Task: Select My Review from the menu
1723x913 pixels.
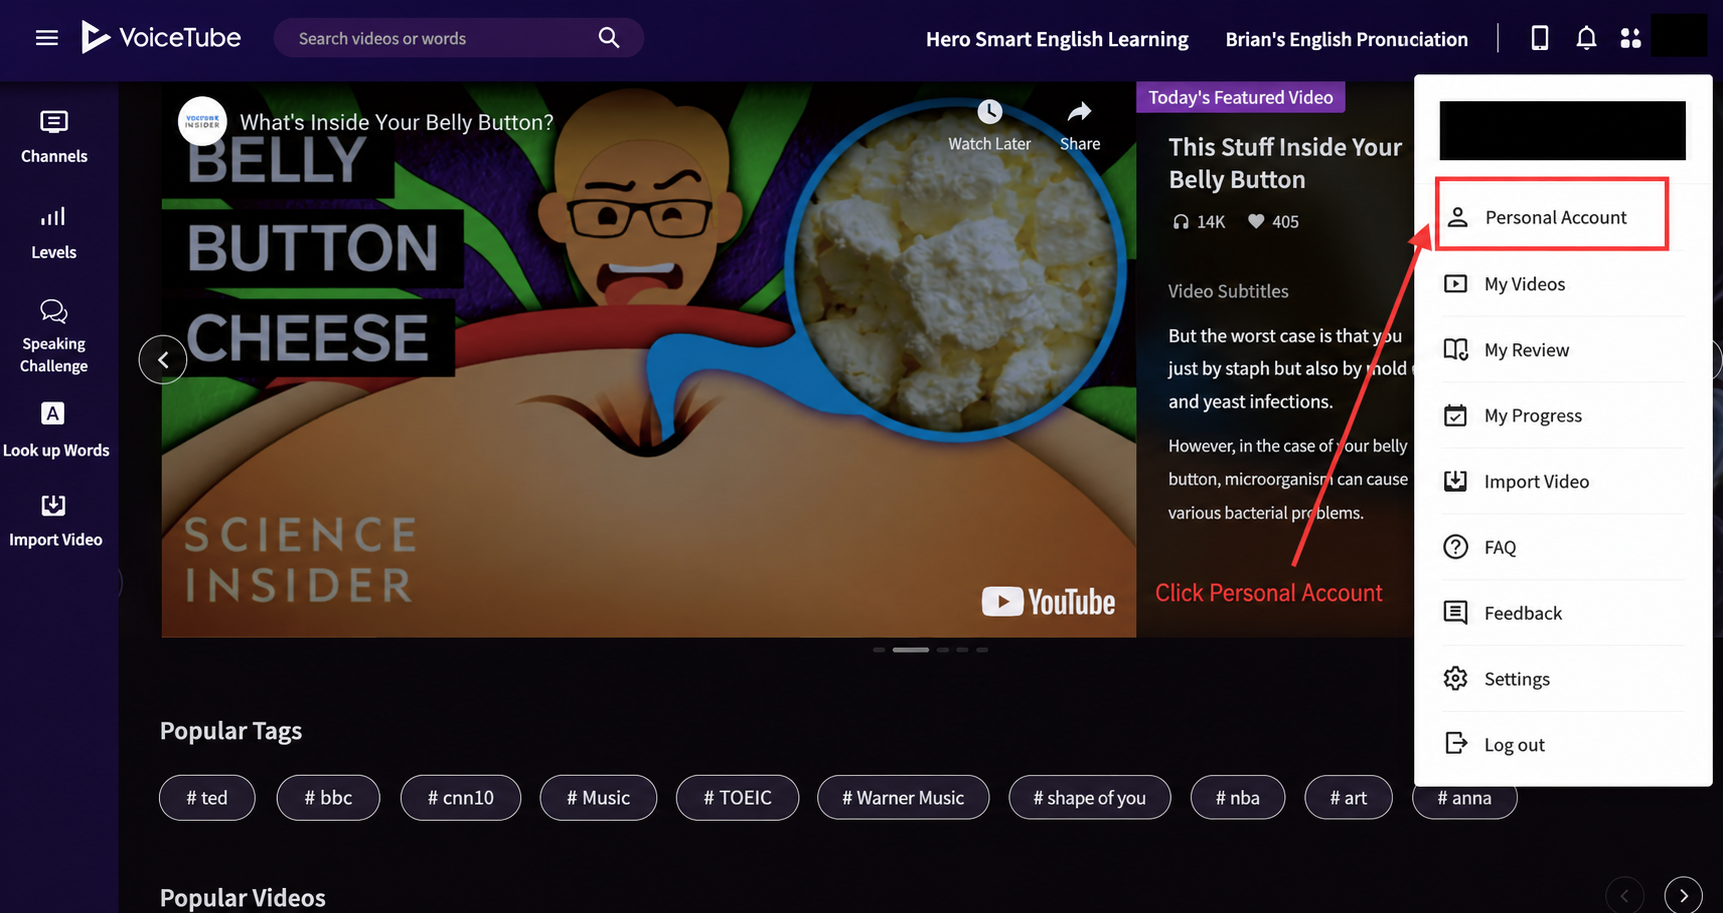Action: (1563, 350)
